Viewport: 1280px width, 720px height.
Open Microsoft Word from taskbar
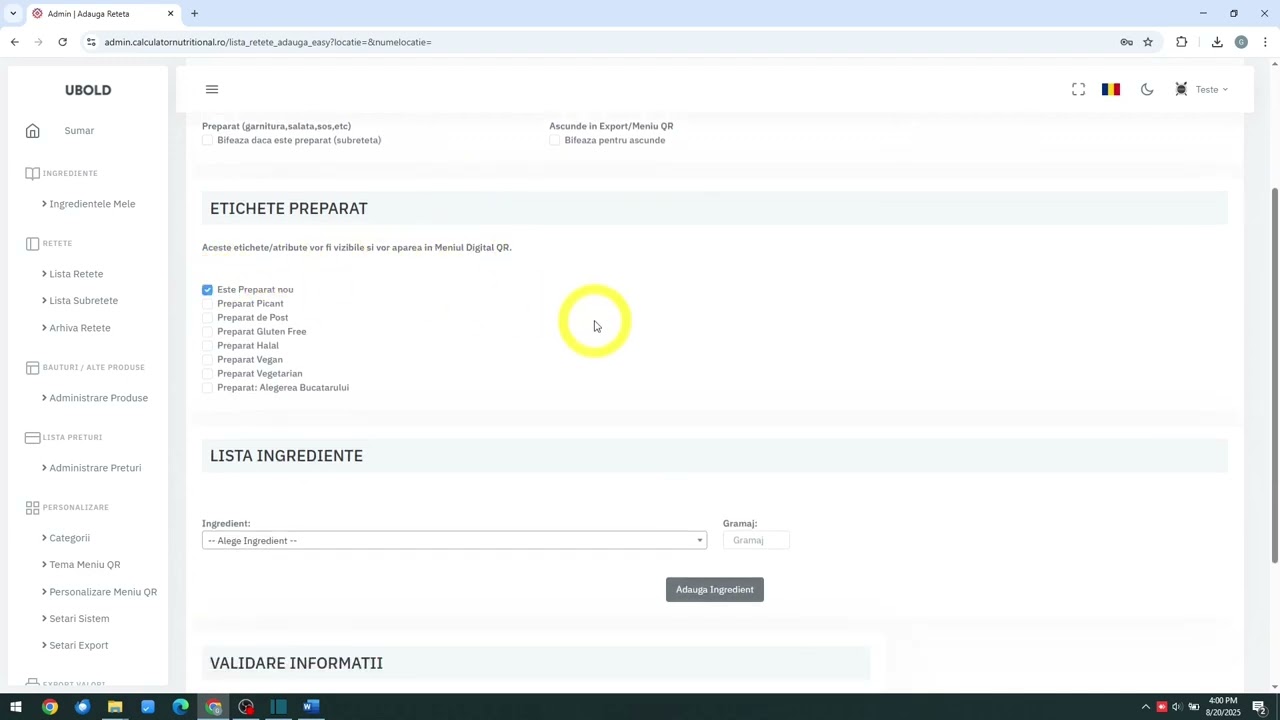311,707
